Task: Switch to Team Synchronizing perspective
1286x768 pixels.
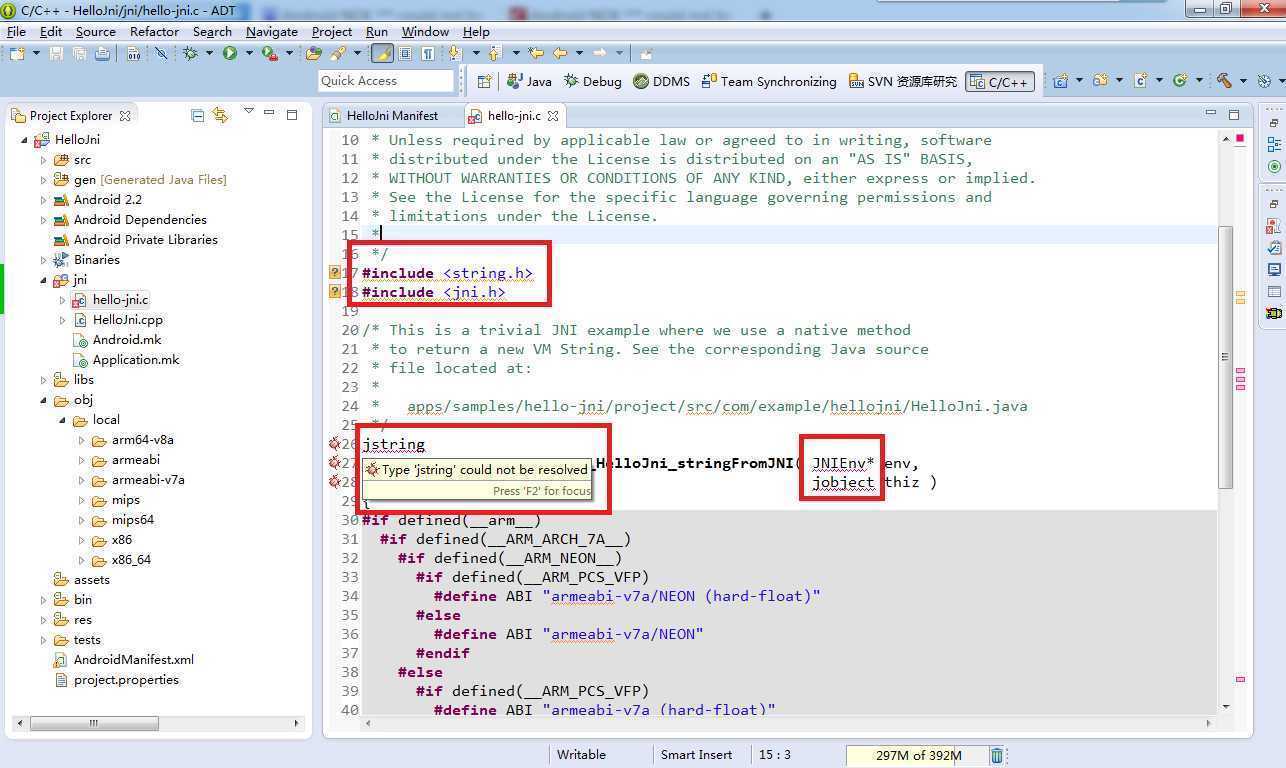Action: click(x=769, y=81)
